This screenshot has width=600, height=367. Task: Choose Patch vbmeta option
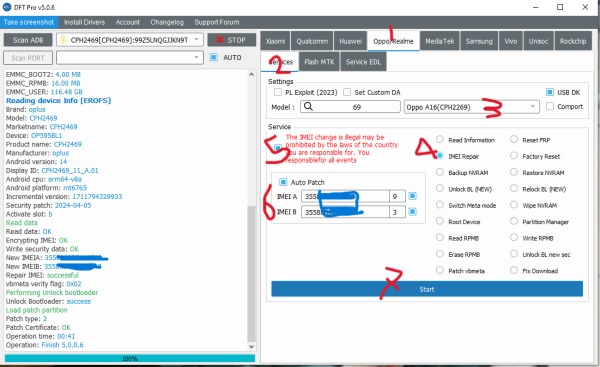click(440, 270)
